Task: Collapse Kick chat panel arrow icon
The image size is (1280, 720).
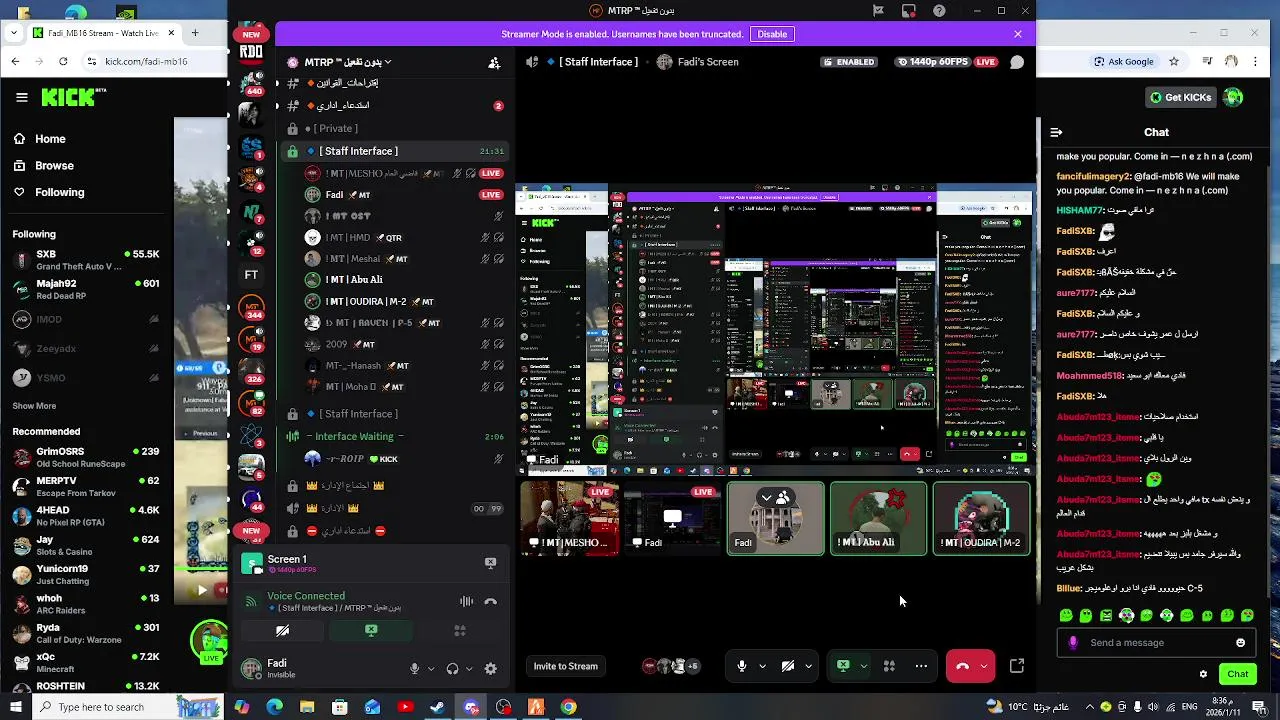Action: click(x=1056, y=132)
